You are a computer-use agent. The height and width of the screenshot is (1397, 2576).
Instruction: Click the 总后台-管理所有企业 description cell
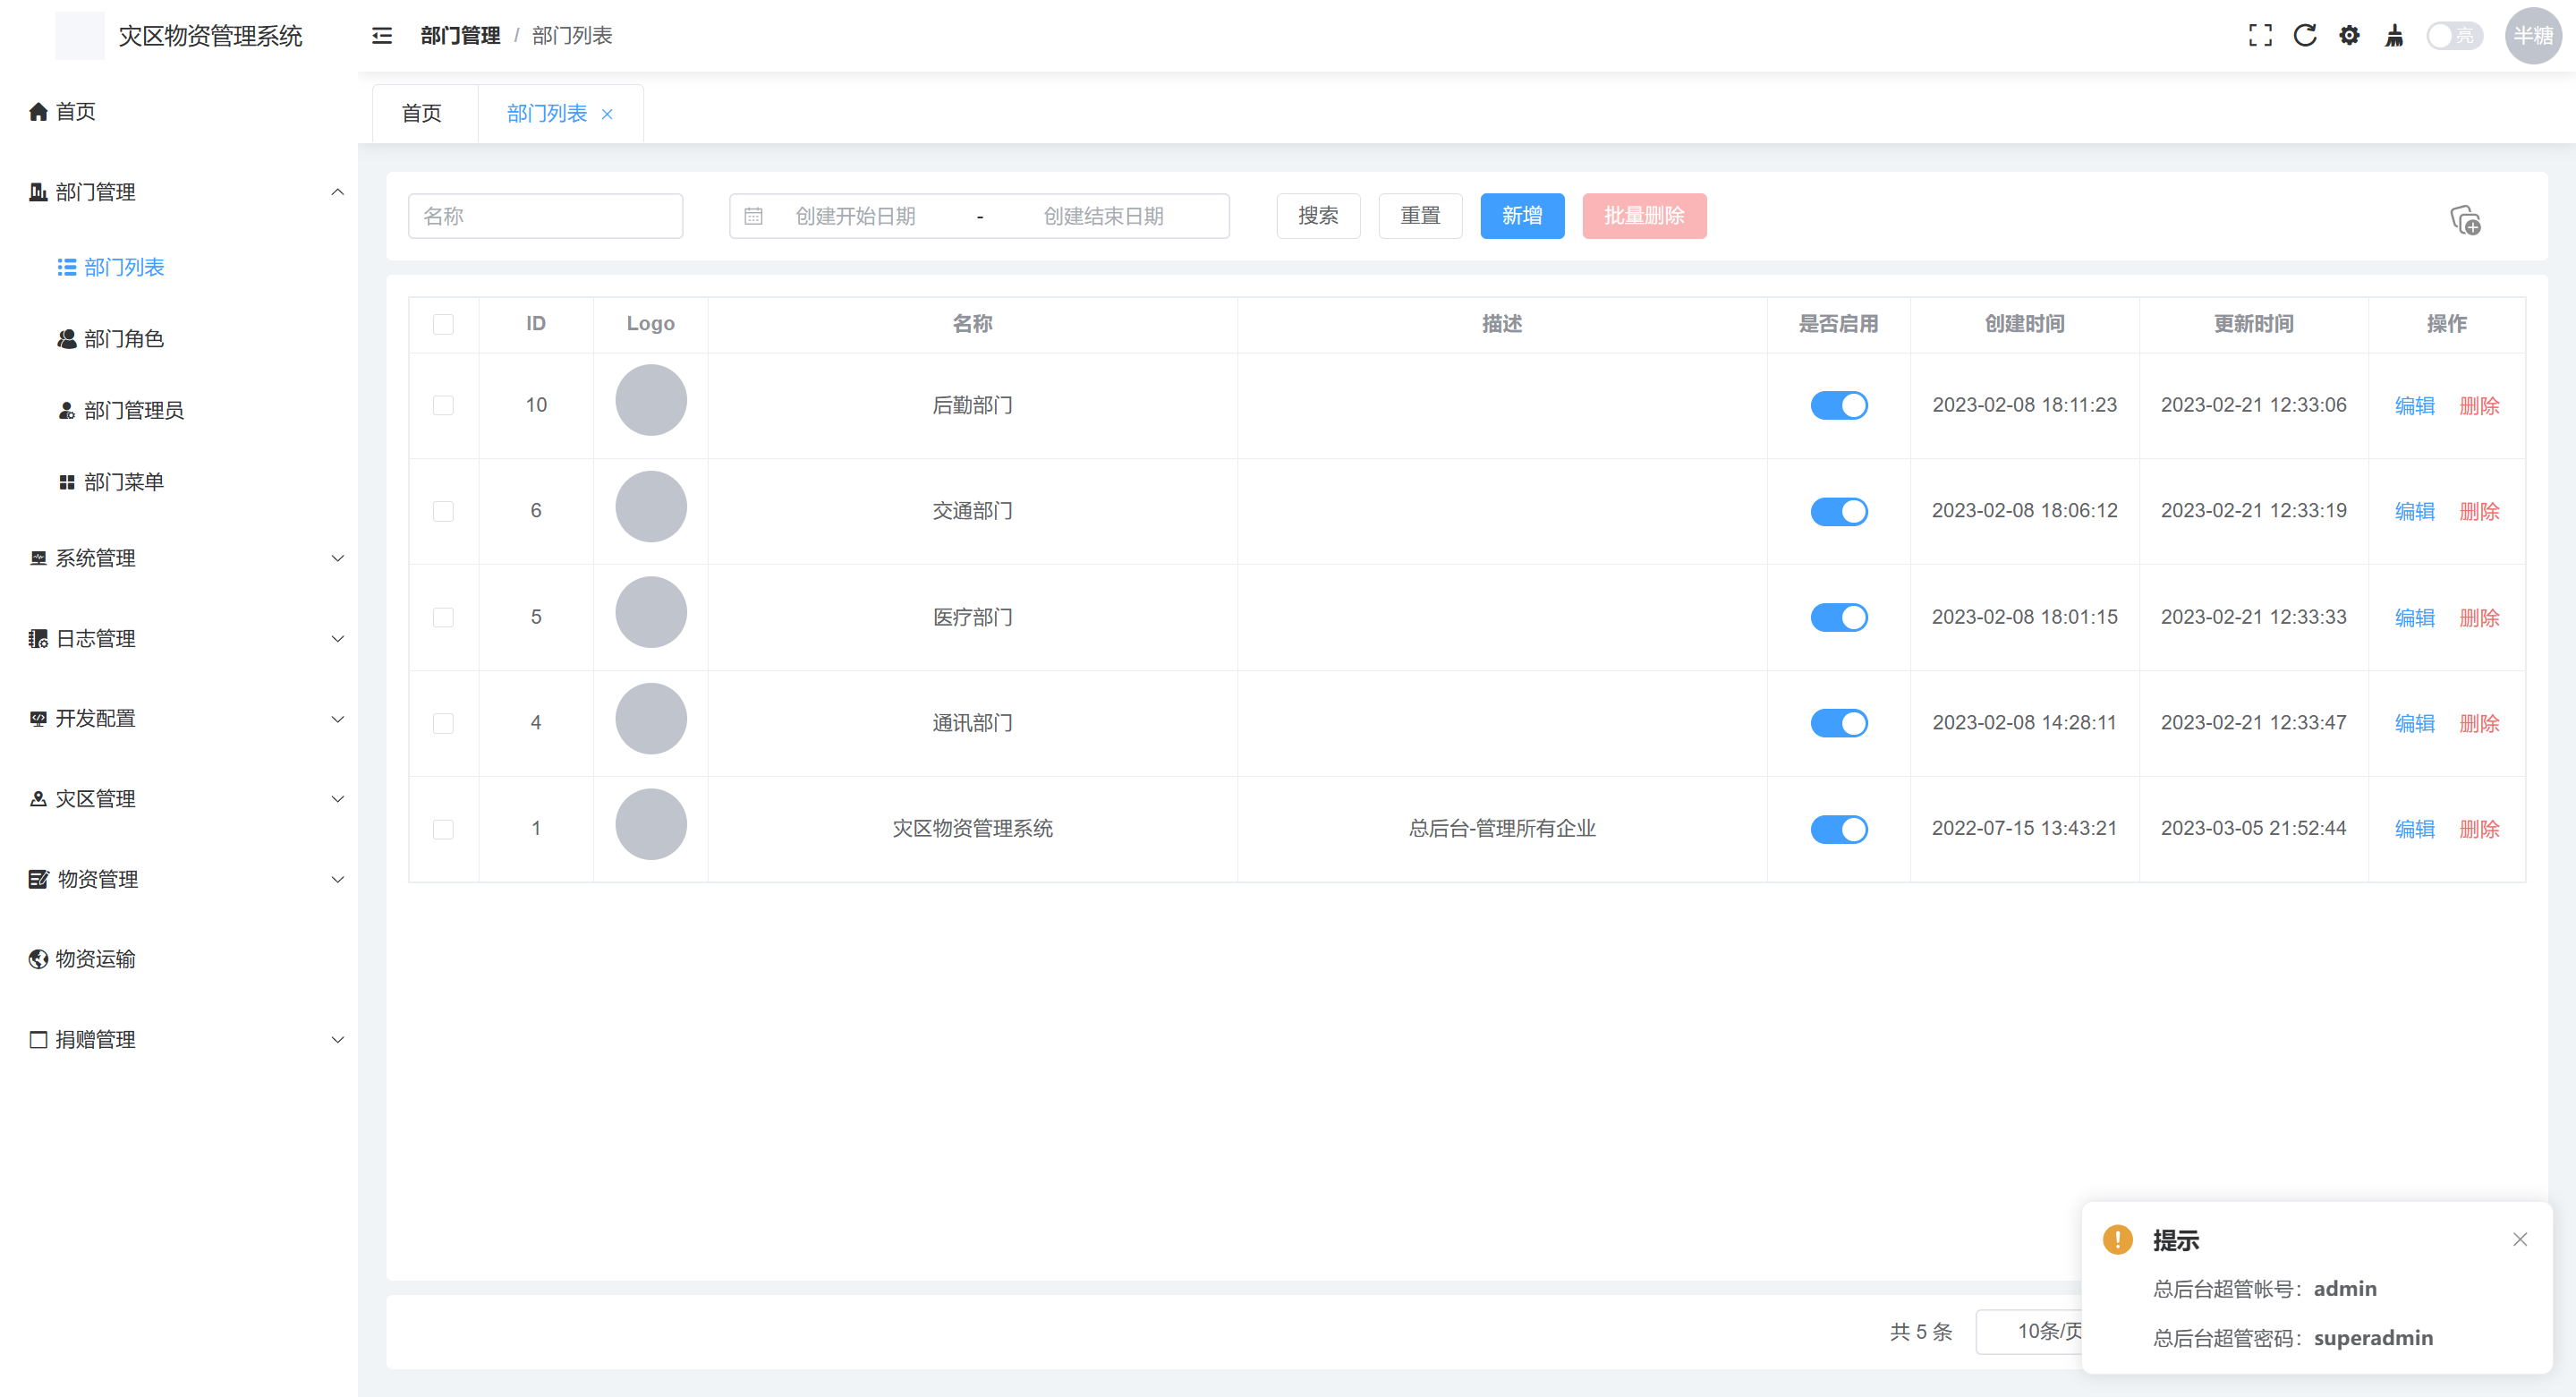(x=1502, y=829)
